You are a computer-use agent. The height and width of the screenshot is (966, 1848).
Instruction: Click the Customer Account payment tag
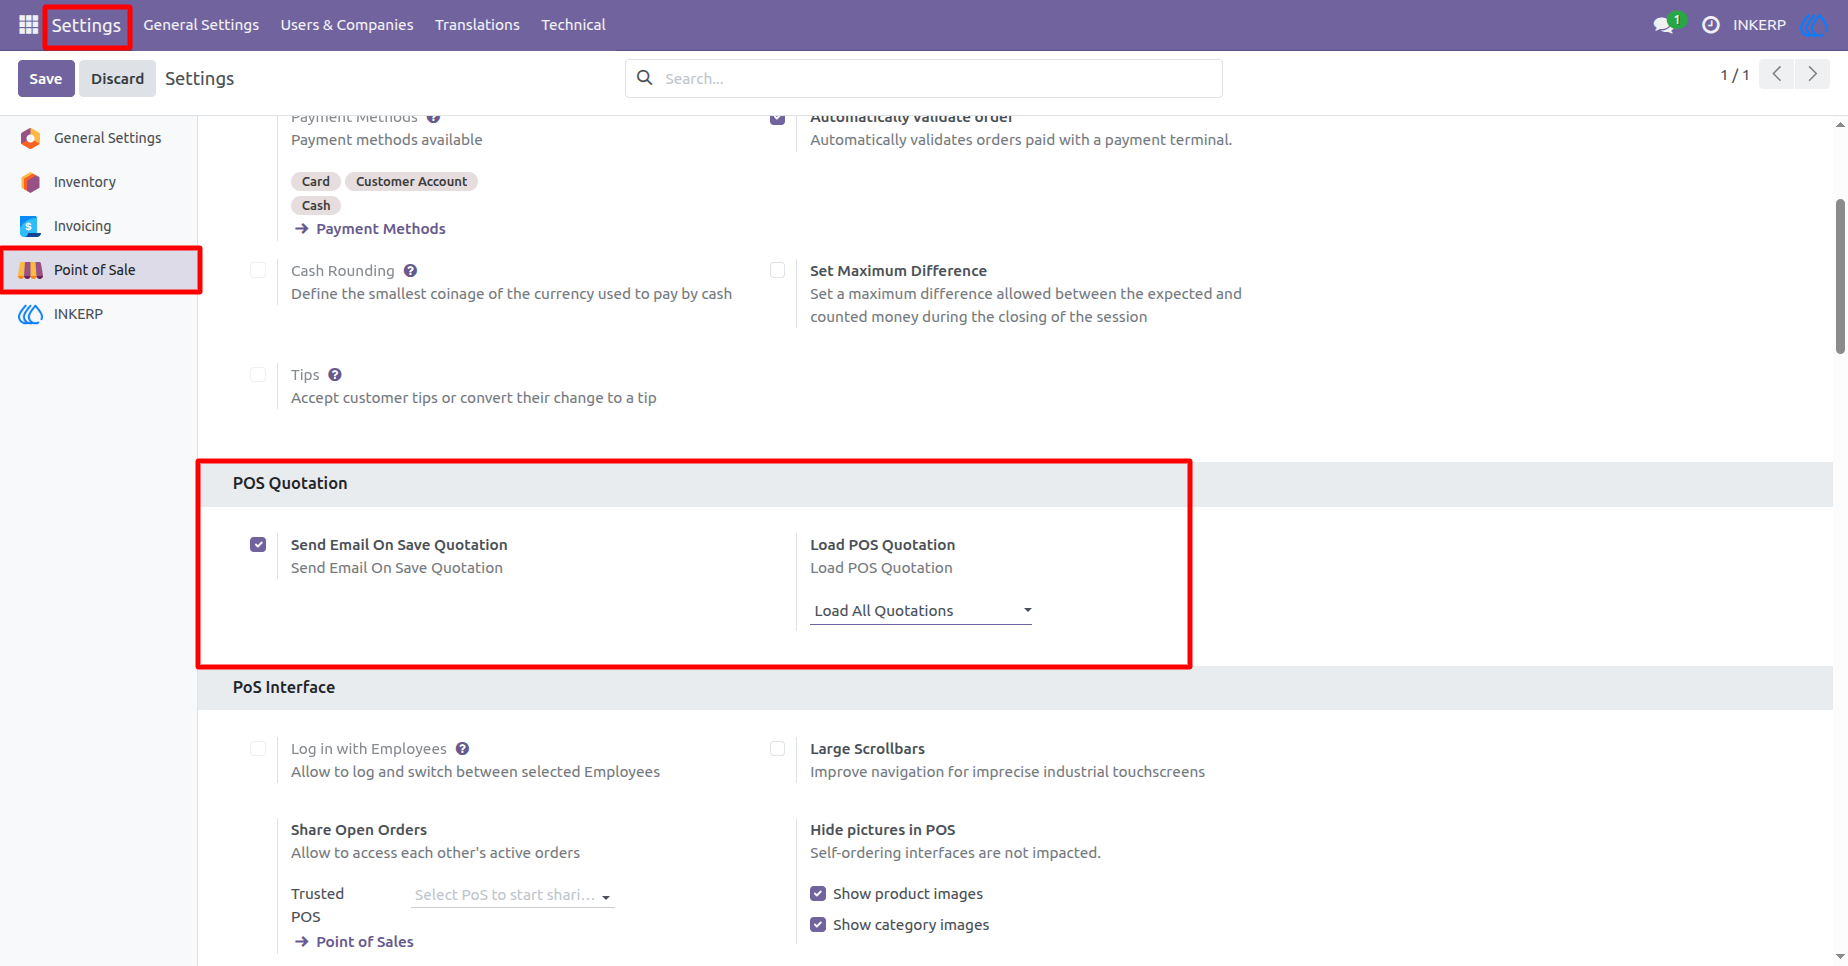(x=411, y=181)
